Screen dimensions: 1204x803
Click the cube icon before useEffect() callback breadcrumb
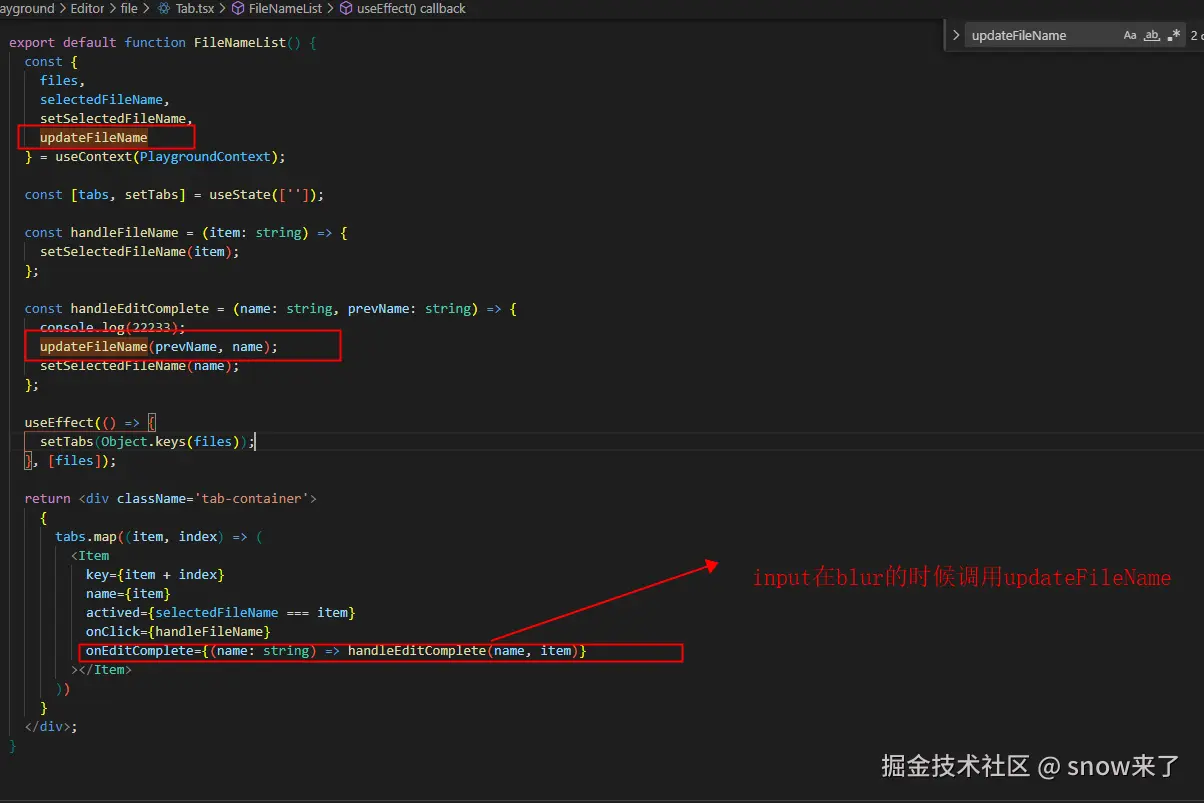click(x=346, y=8)
